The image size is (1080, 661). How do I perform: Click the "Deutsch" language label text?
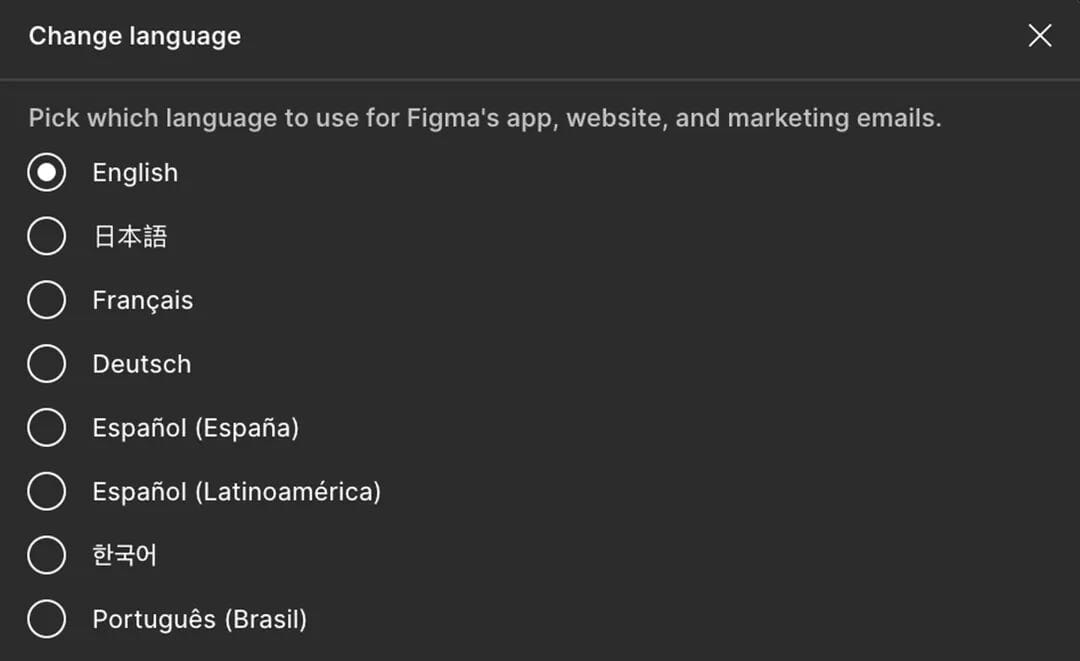141,365
